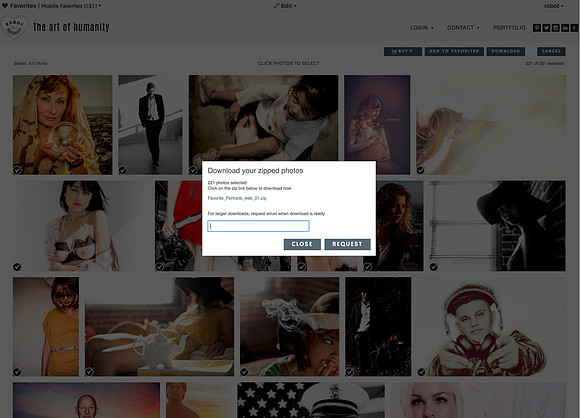Select the teapot and reclining woman thumbnail
The height and width of the screenshot is (418, 580).
click(x=159, y=327)
